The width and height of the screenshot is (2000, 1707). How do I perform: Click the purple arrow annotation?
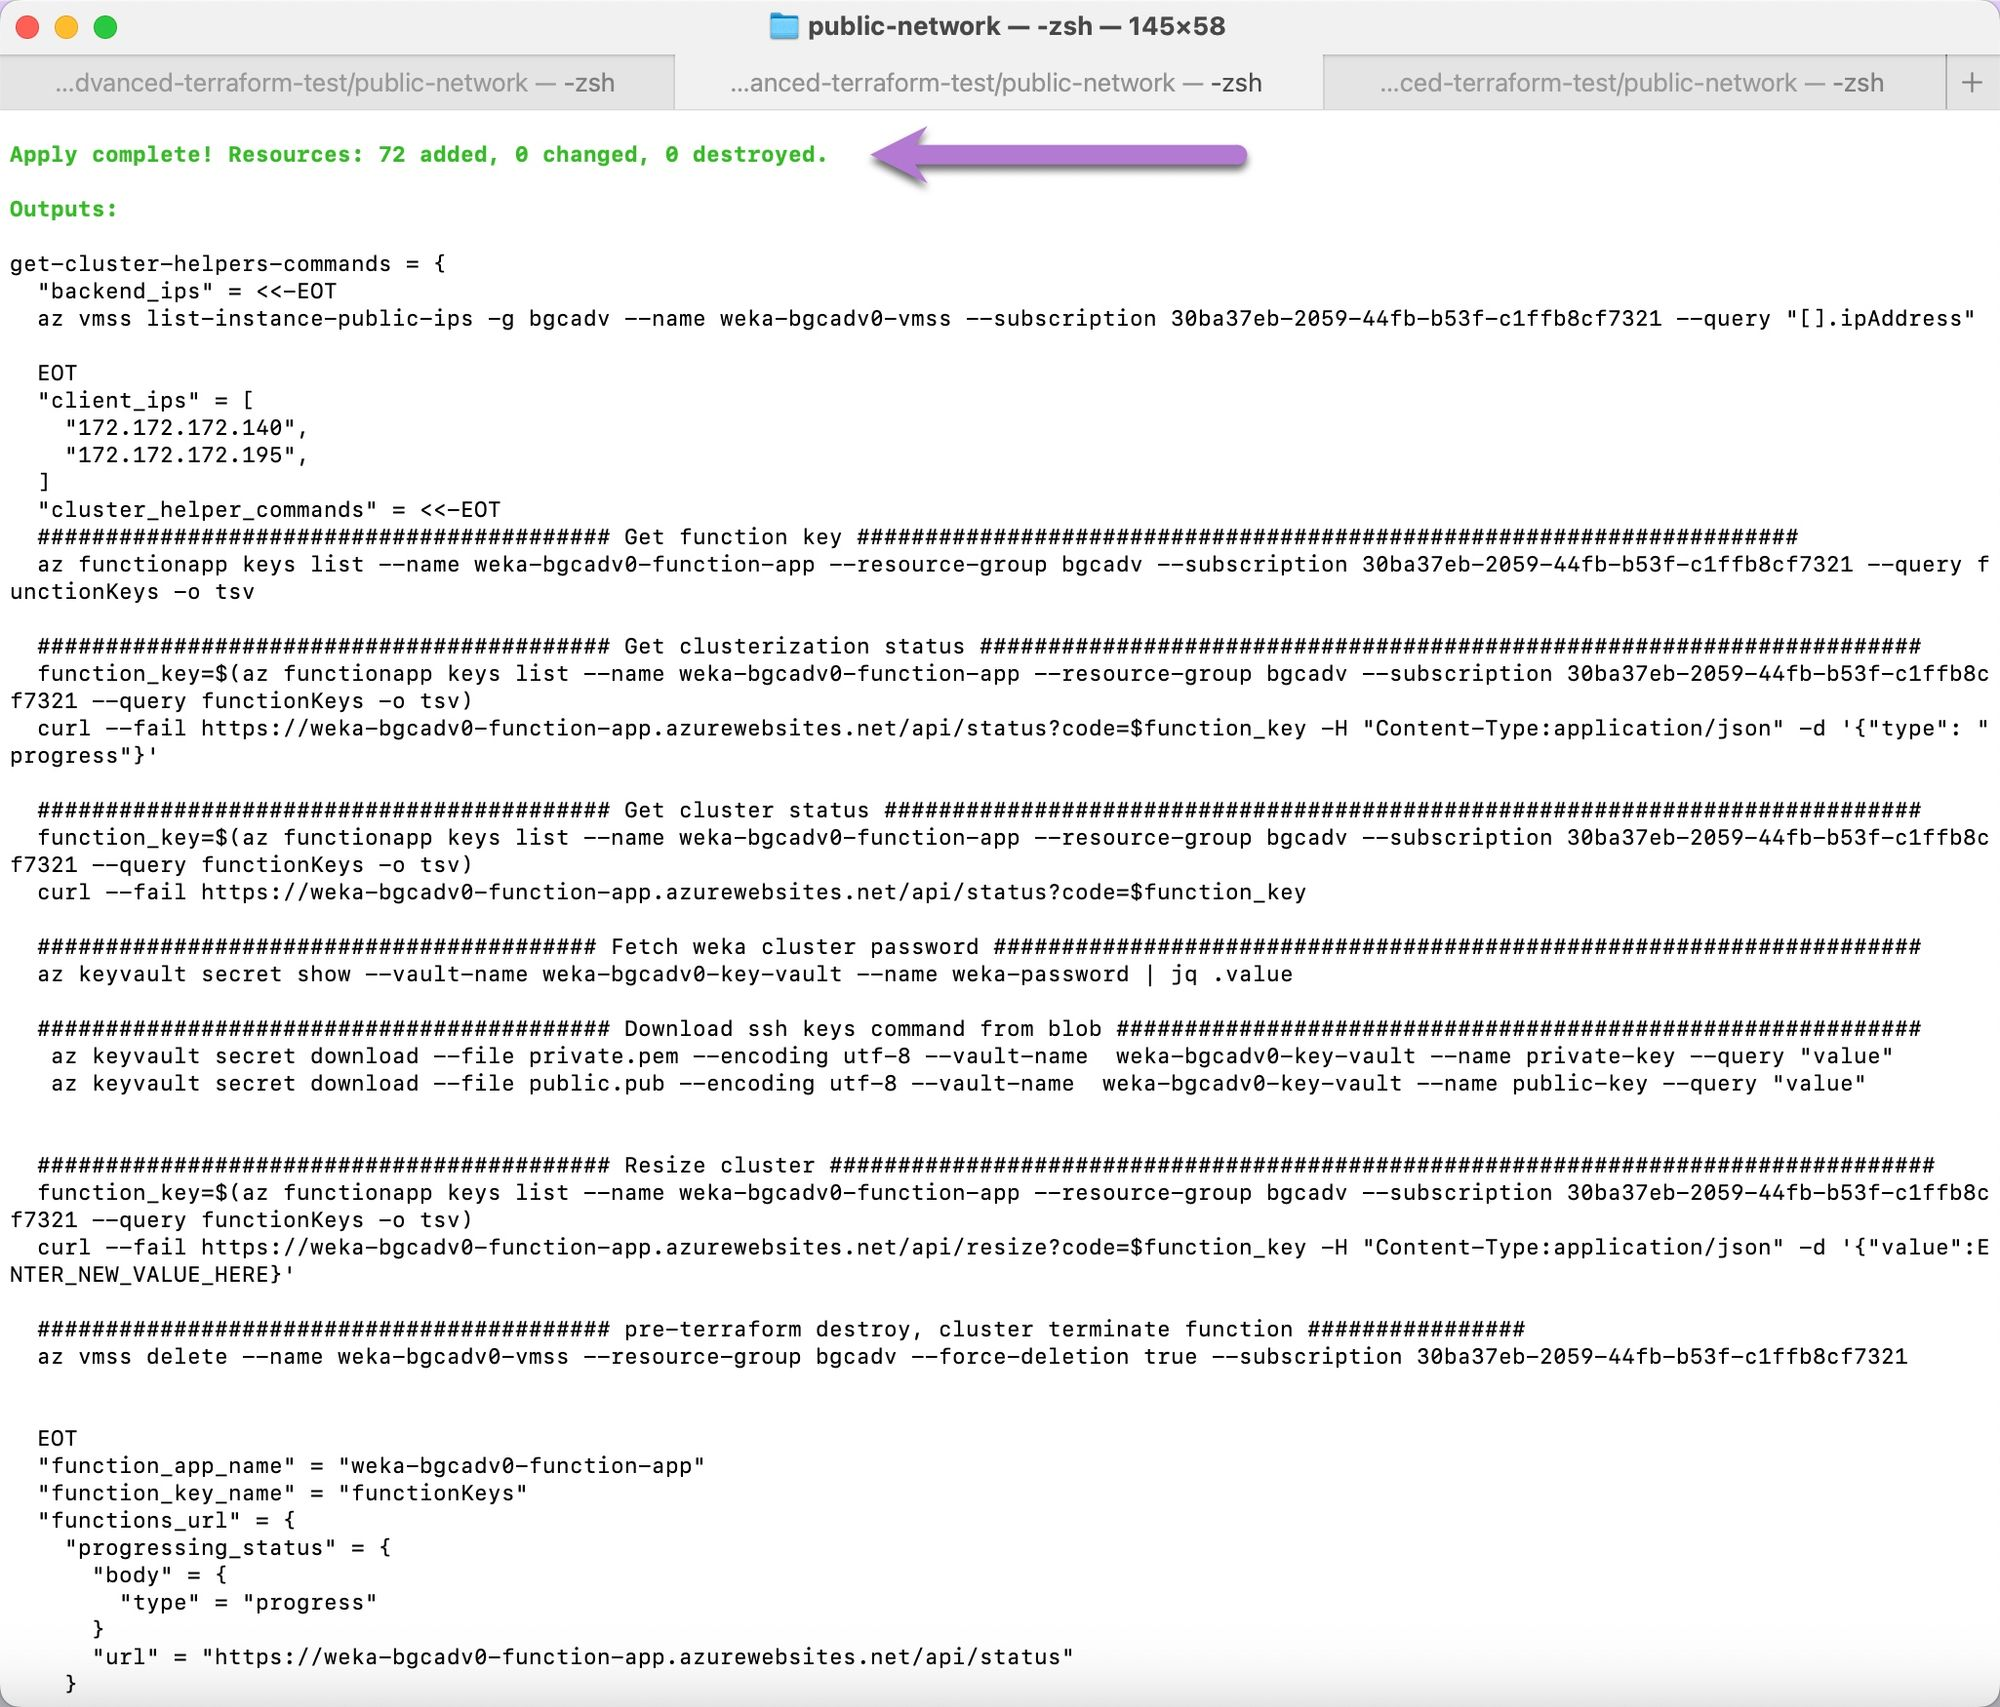(1058, 155)
